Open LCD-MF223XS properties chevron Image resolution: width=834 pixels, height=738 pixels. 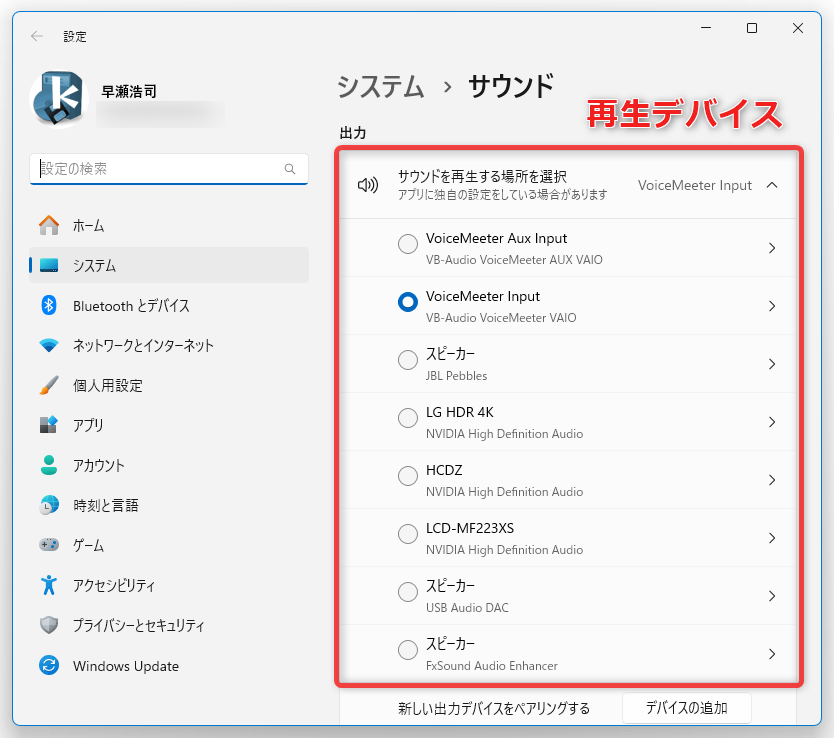pos(772,538)
